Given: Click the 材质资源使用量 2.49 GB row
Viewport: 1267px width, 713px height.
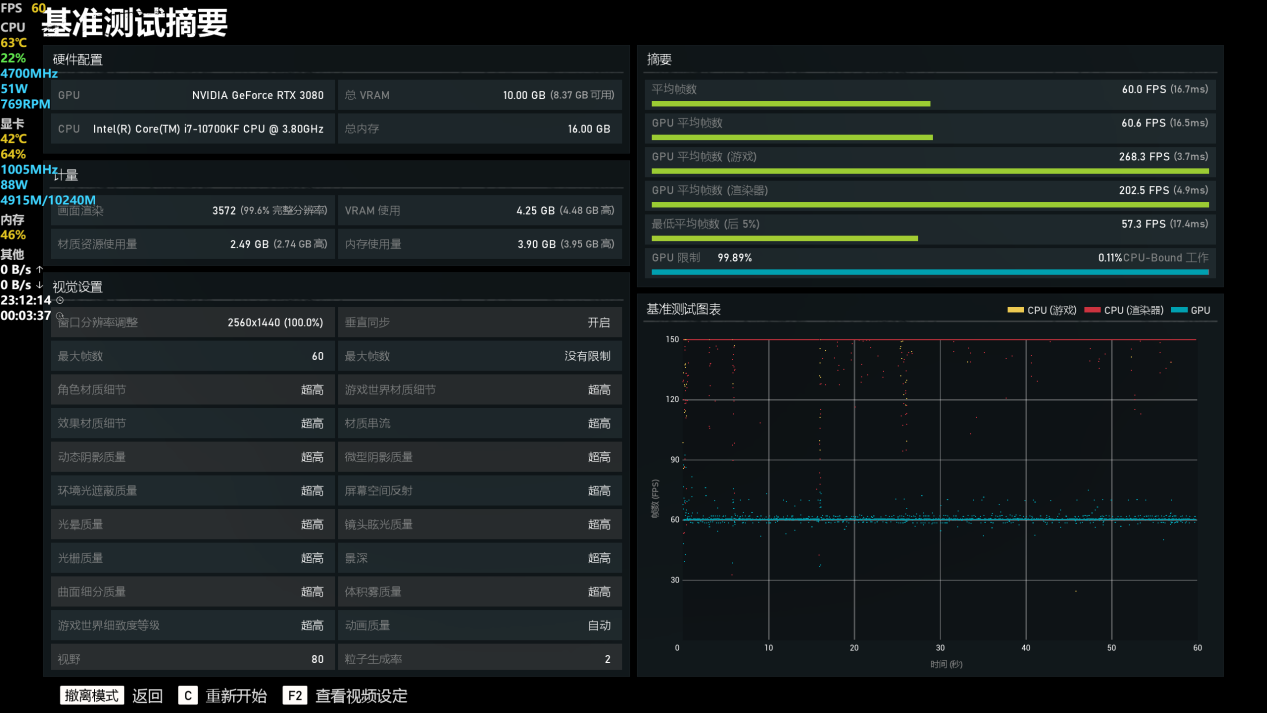Looking at the screenshot, I should 193,244.
